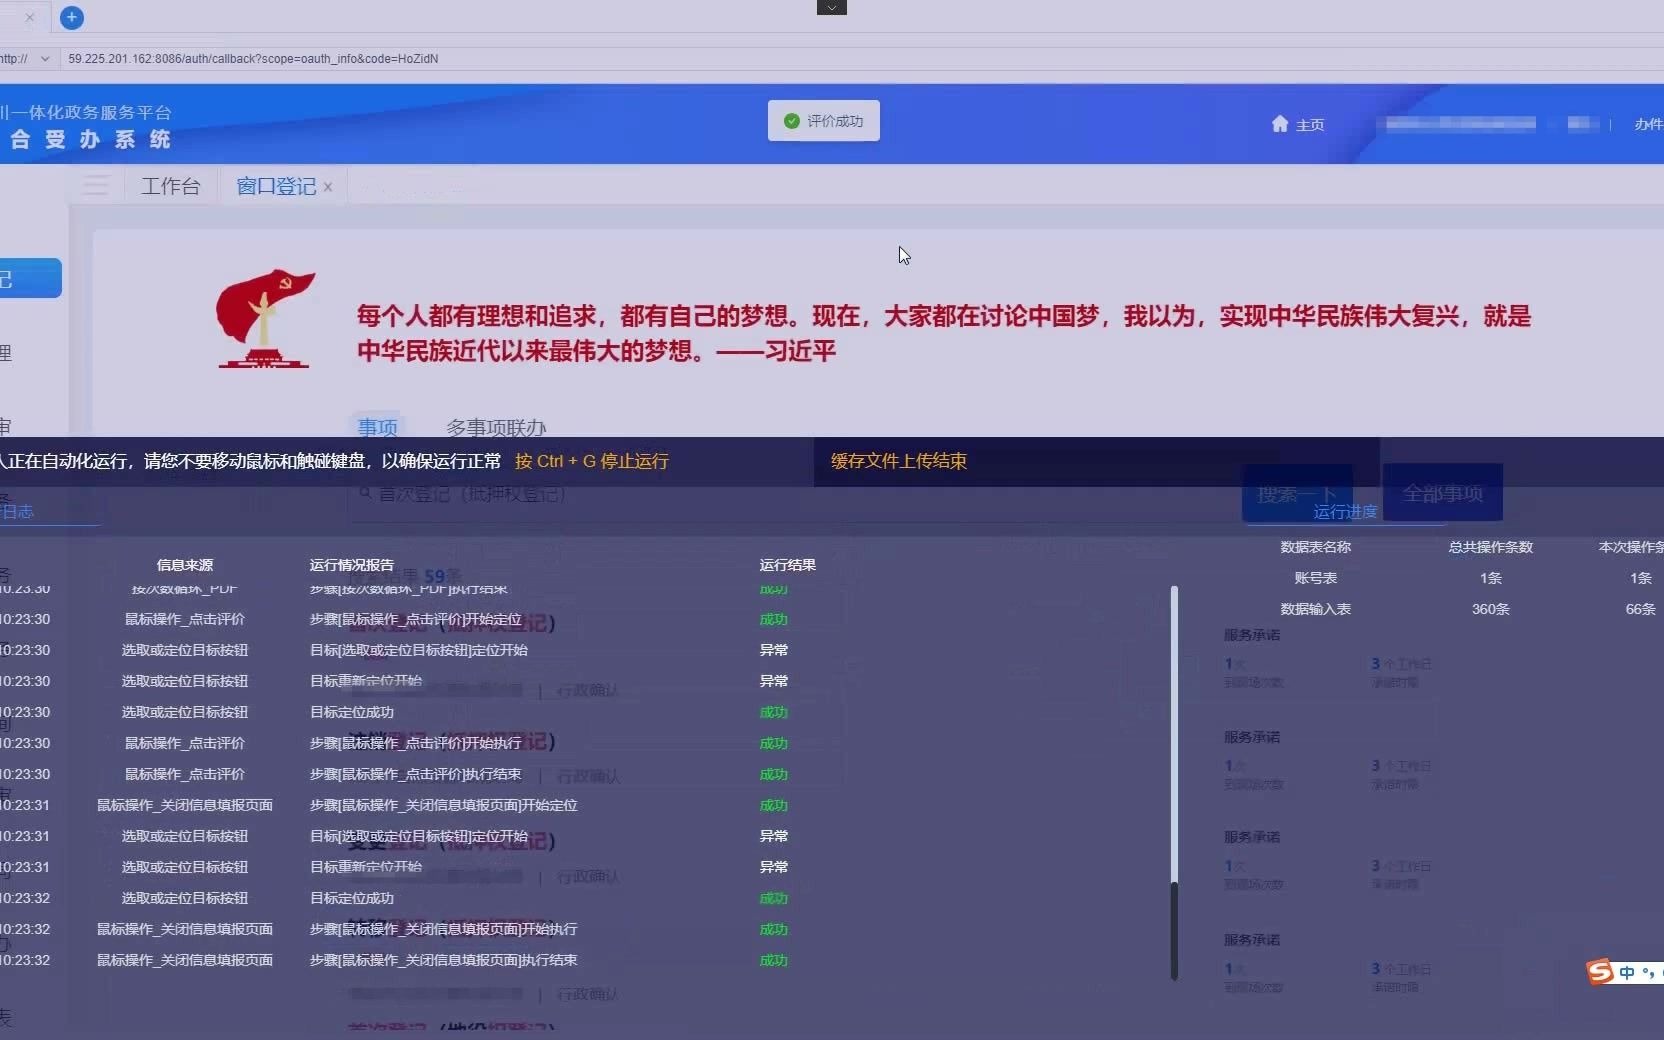
Task: Click the 办件 icon at the top right
Action: point(1649,125)
